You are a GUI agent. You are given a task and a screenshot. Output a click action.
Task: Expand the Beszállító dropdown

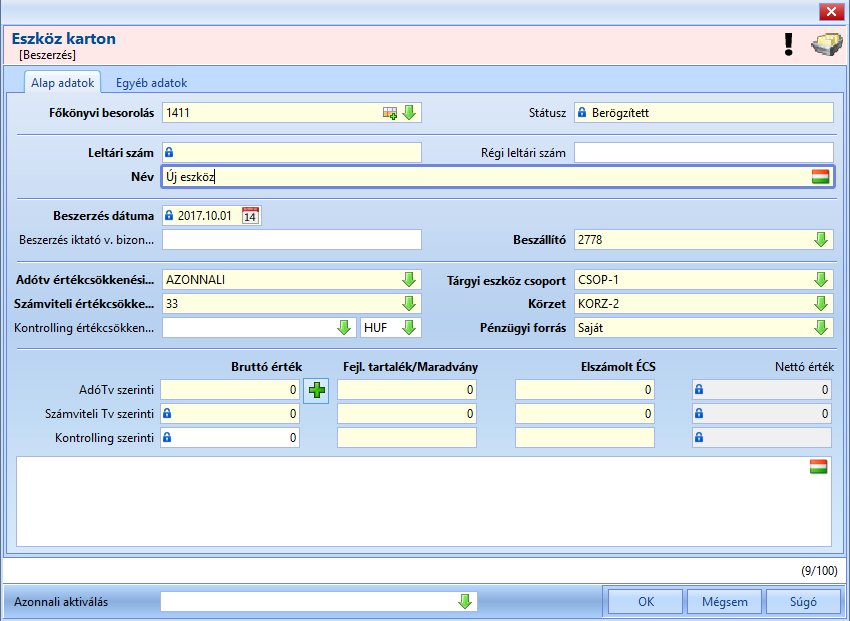click(x=821, y=240)
